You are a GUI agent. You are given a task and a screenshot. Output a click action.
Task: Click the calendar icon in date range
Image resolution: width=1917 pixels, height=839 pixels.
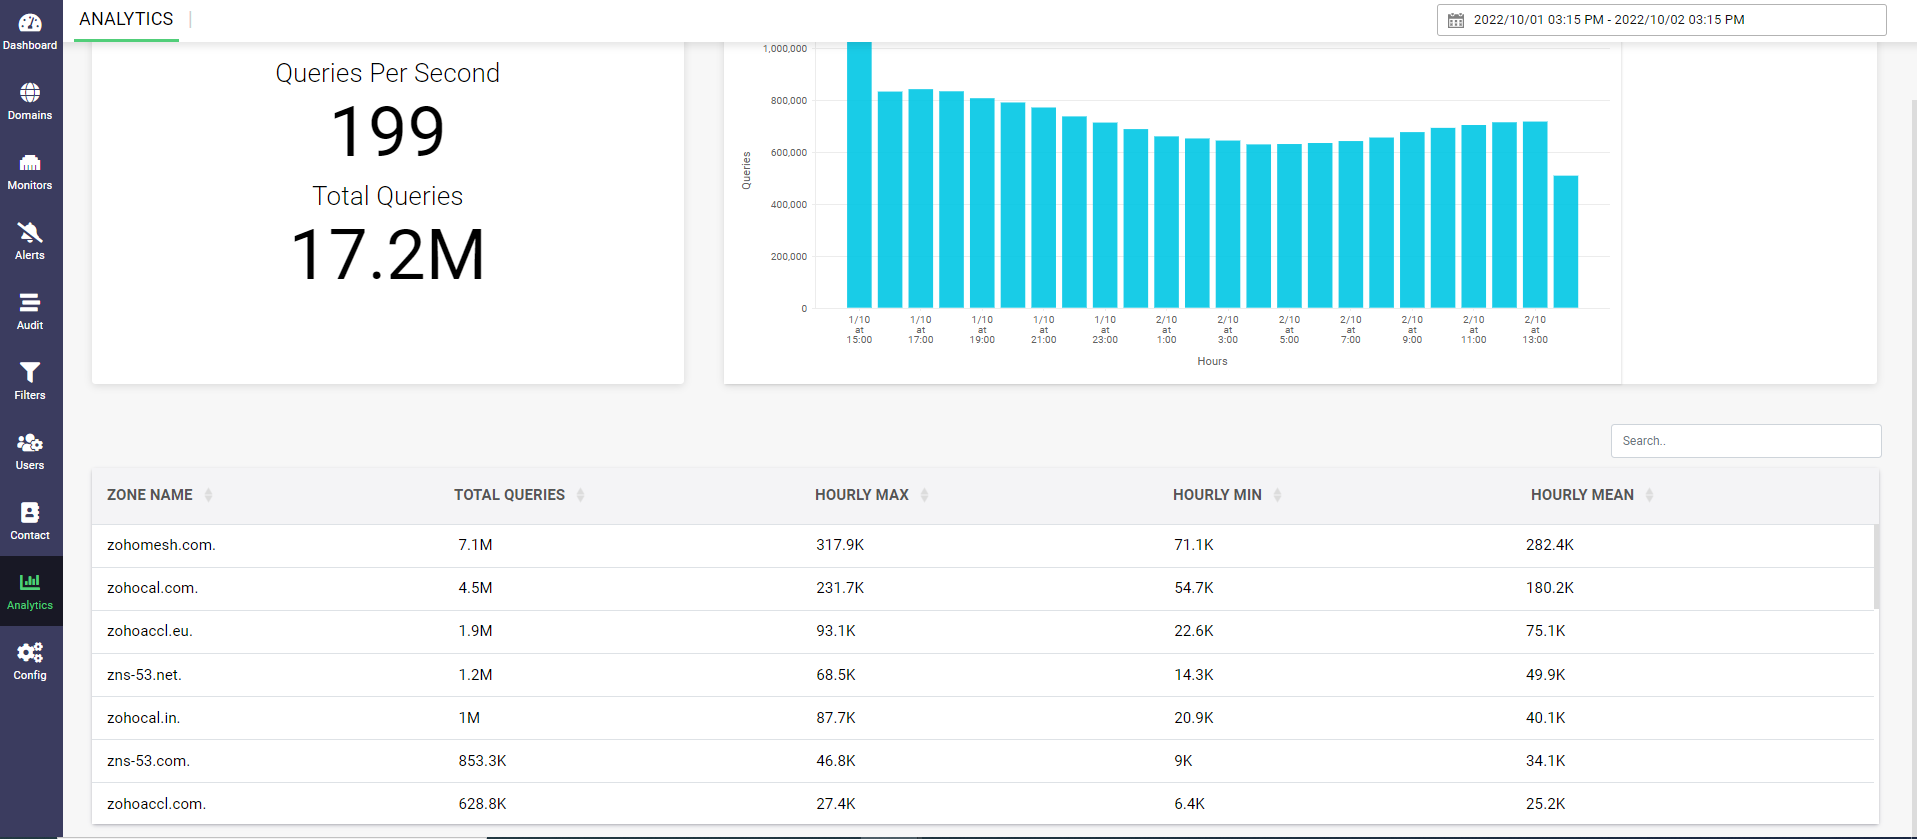1456,20
